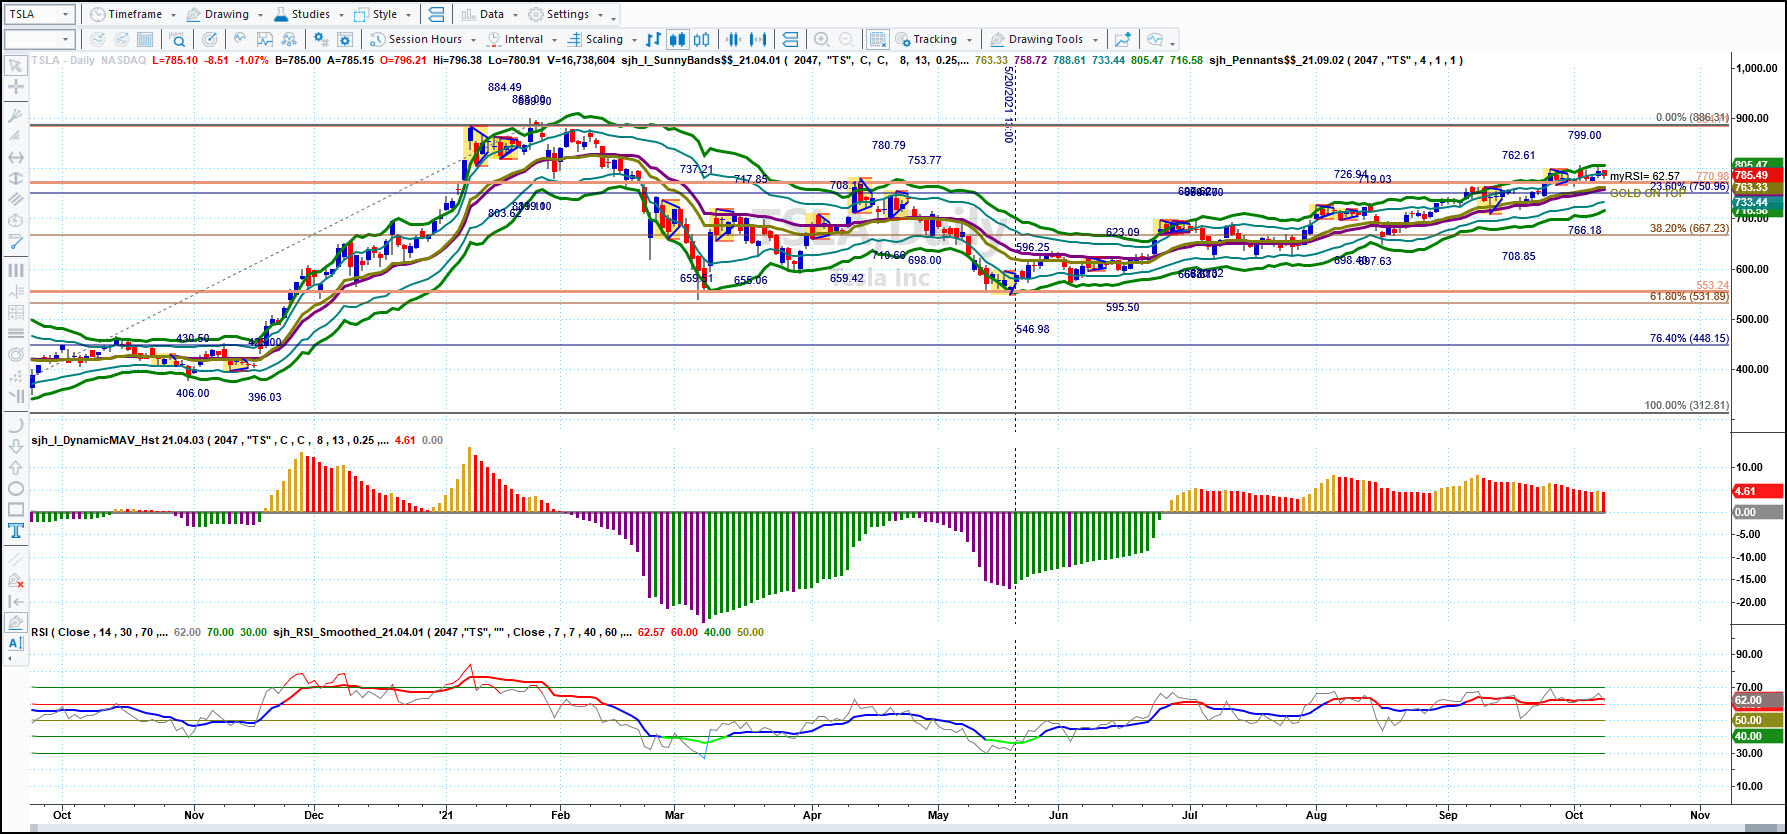Toggle decrease bar spacing button

point(734,39)
